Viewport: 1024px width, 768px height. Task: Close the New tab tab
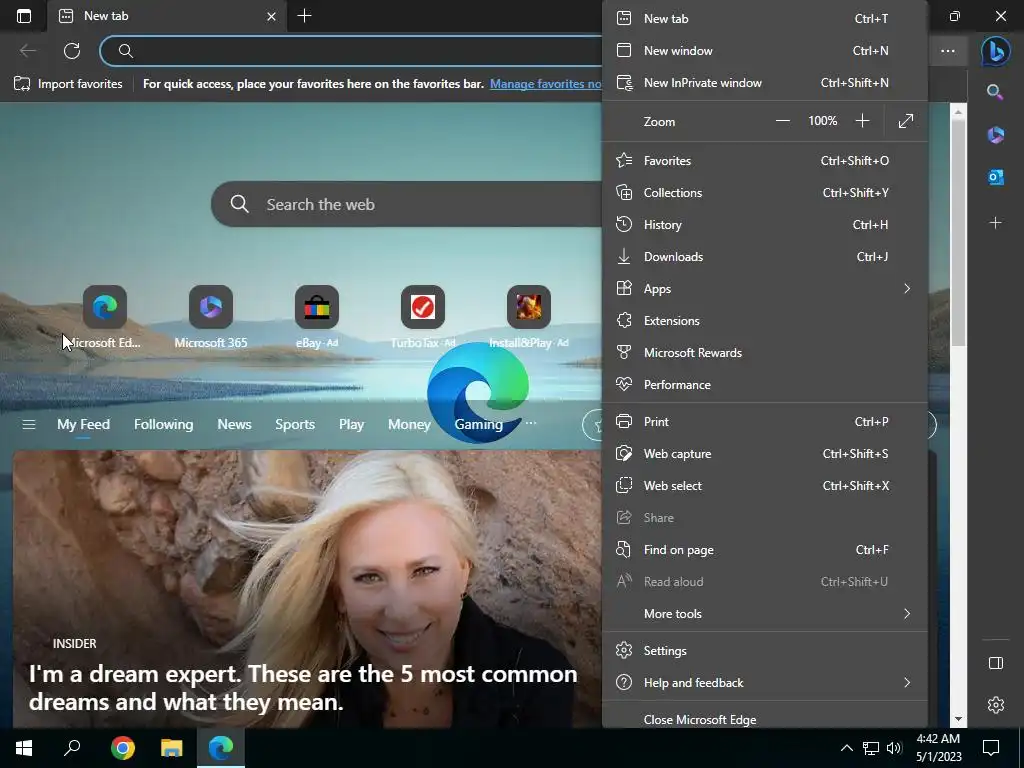click(x=272, y=16)
